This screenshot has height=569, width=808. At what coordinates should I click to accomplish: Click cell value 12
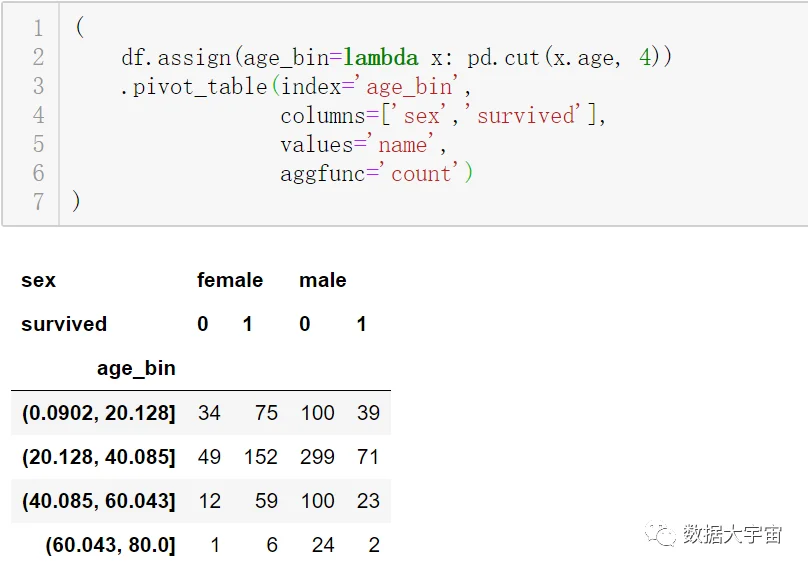209,501
